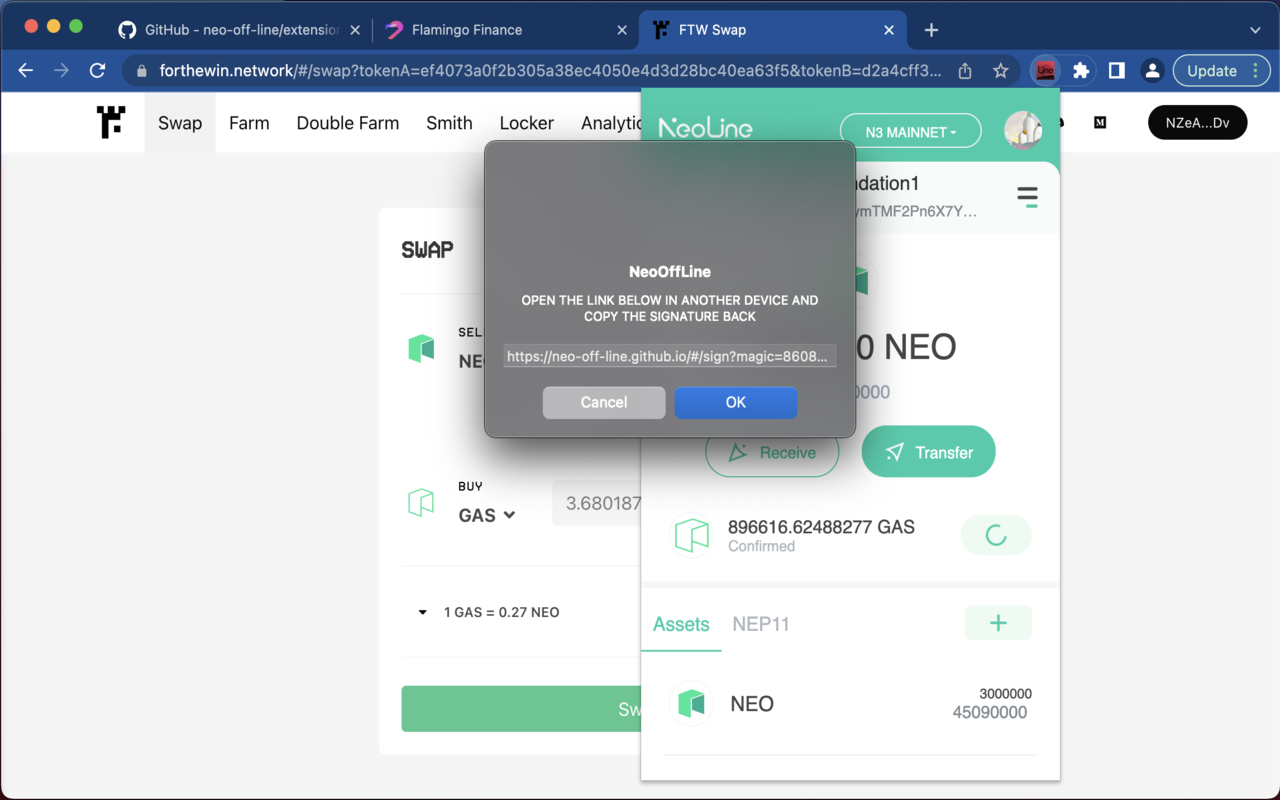Open the NeoLine hamburger menu

1027,196
